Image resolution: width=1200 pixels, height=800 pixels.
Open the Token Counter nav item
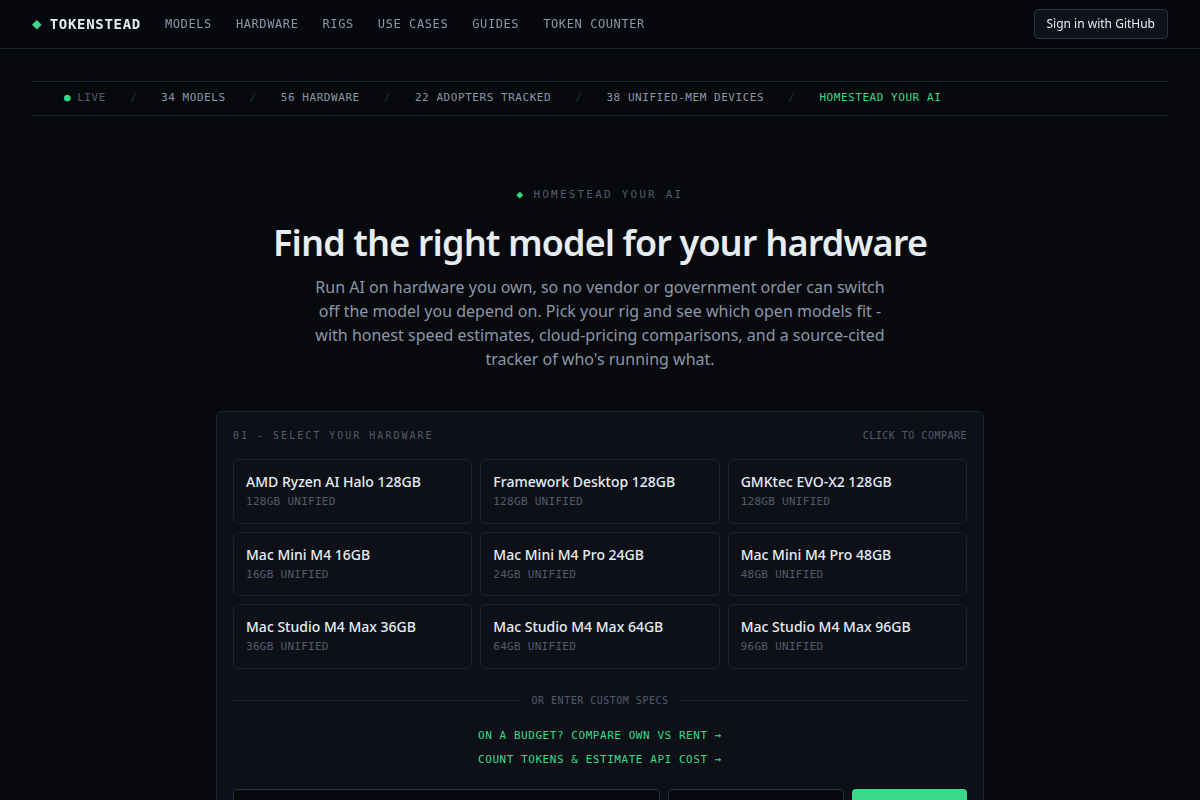tap(594, 24)
